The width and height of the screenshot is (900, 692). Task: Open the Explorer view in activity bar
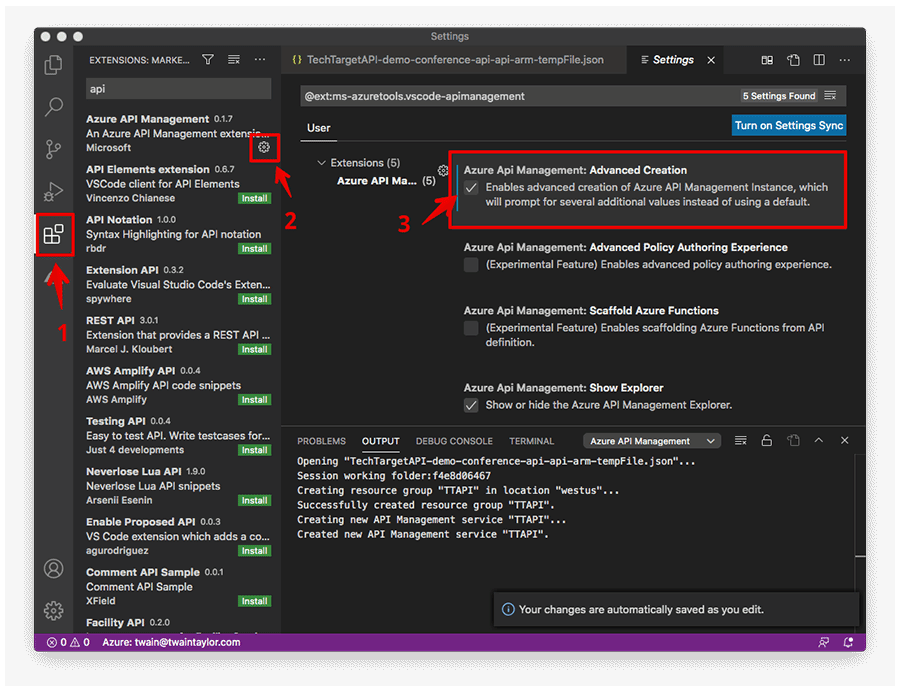(x=54, y=66)
